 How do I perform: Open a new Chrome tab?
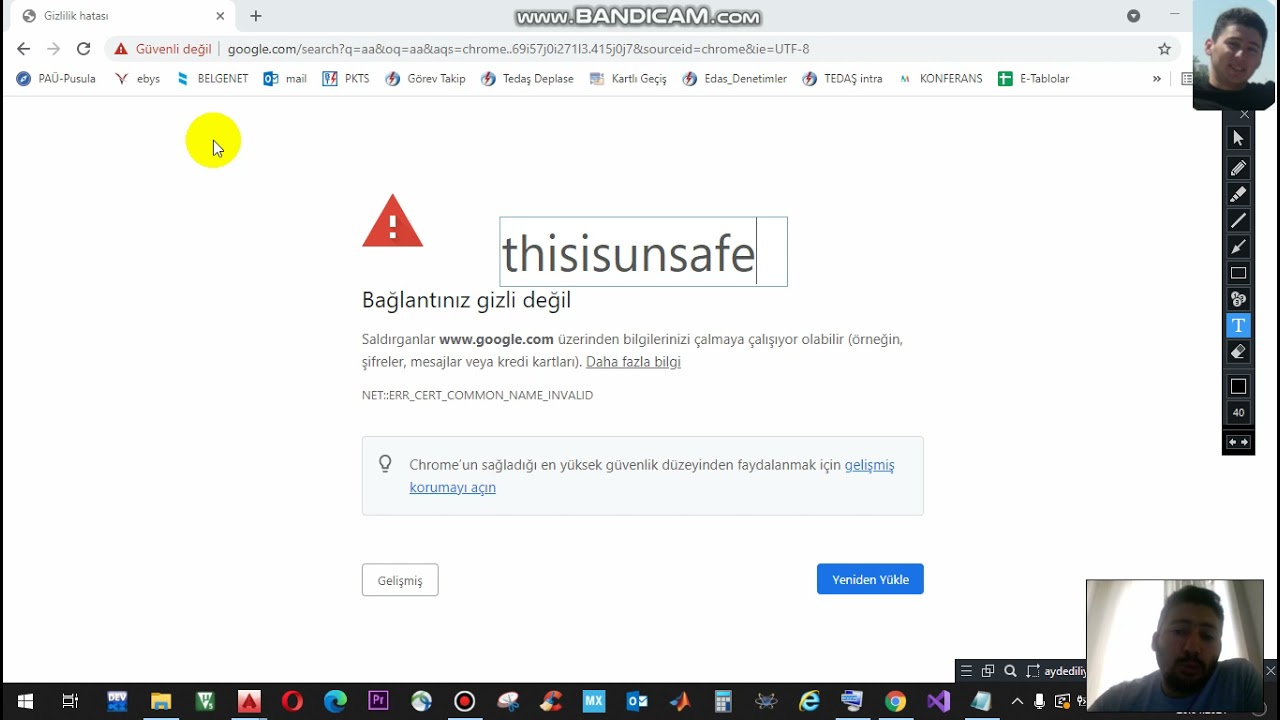tap(256, 16)
